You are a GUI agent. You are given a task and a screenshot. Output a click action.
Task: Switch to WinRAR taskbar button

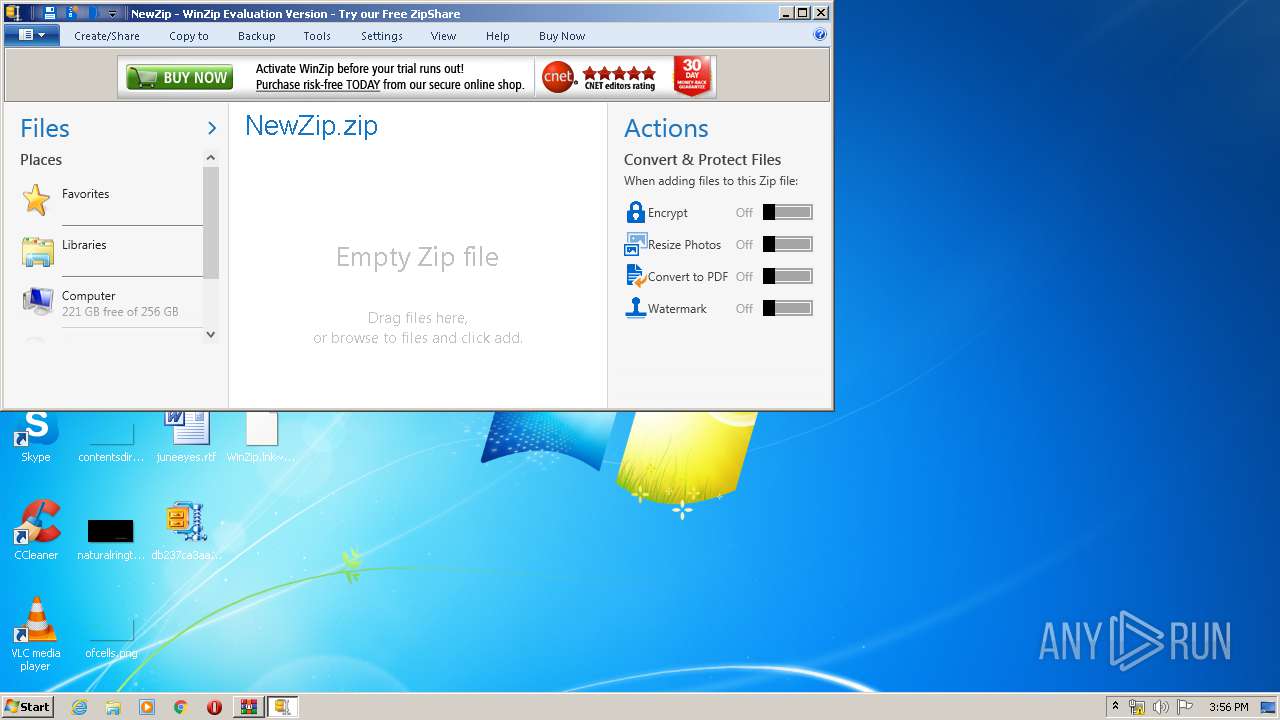248,707
